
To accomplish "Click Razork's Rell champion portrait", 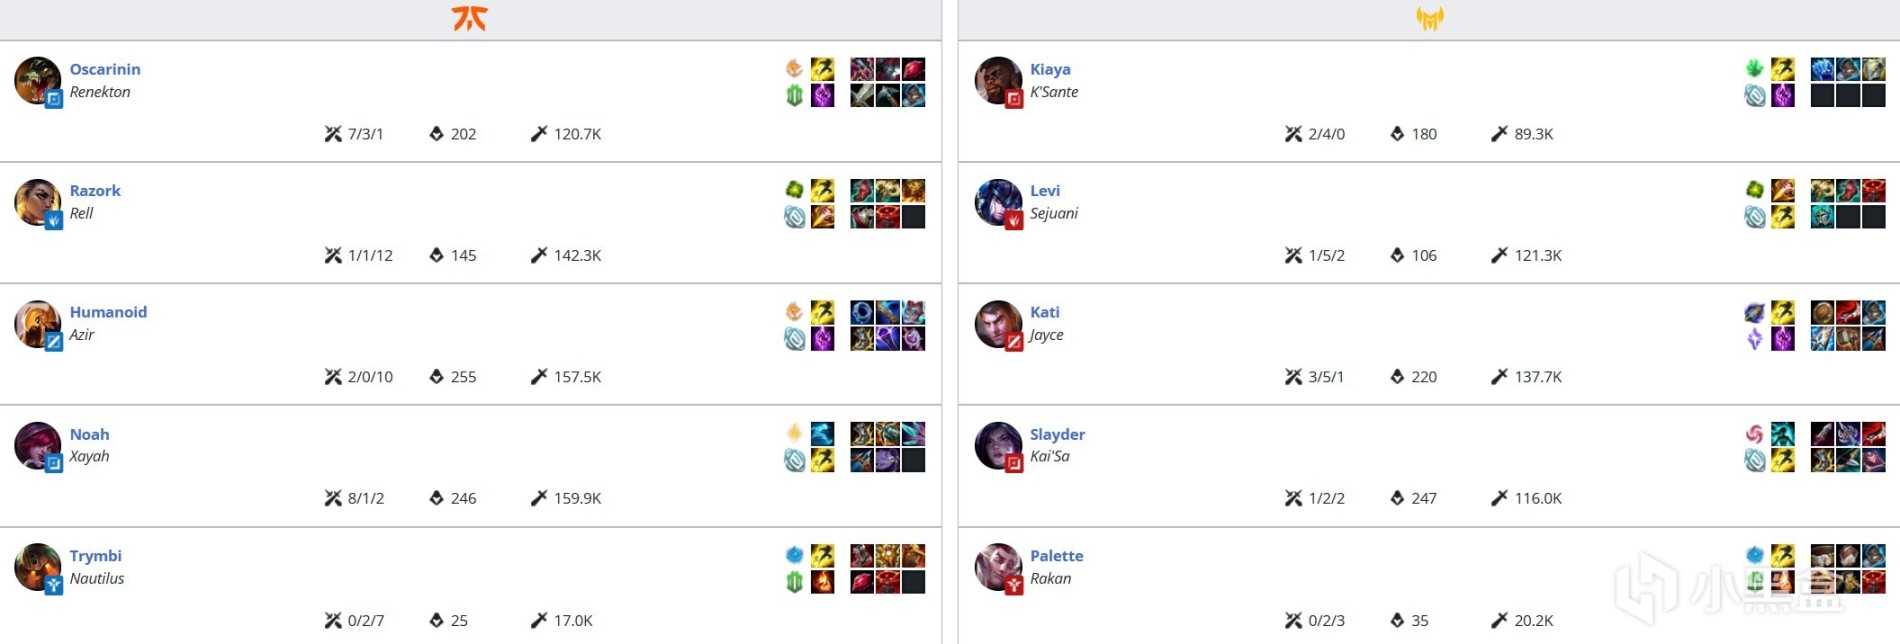I will click(37, 203).
